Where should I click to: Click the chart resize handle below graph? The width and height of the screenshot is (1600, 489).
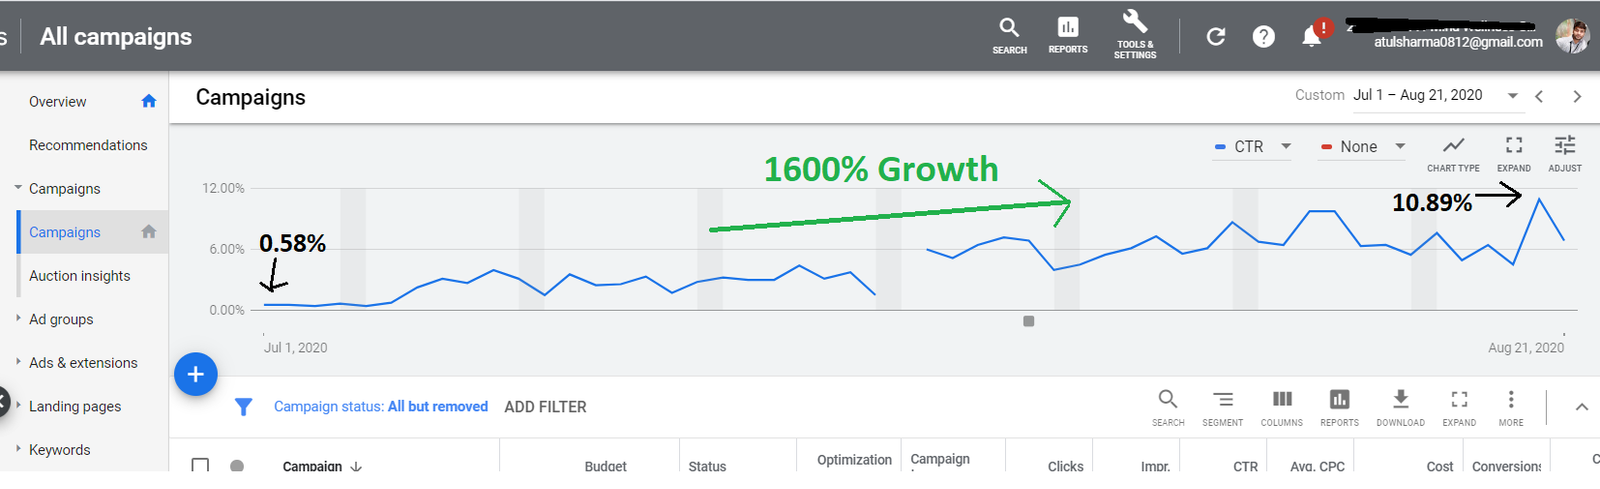pos(1028,321)
